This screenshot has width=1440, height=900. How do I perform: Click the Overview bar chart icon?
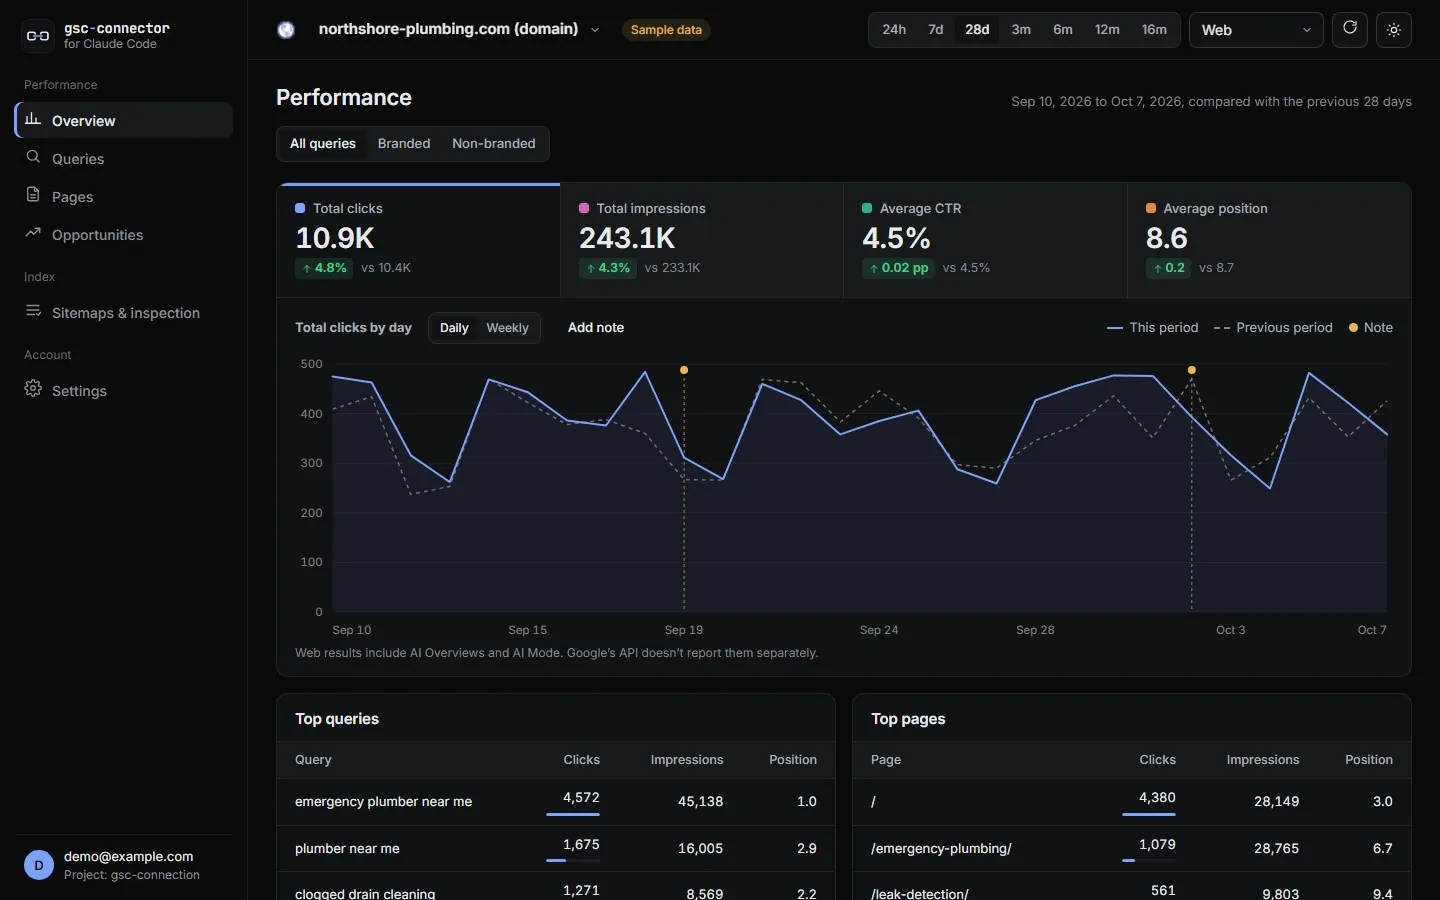tap(33, 120)
